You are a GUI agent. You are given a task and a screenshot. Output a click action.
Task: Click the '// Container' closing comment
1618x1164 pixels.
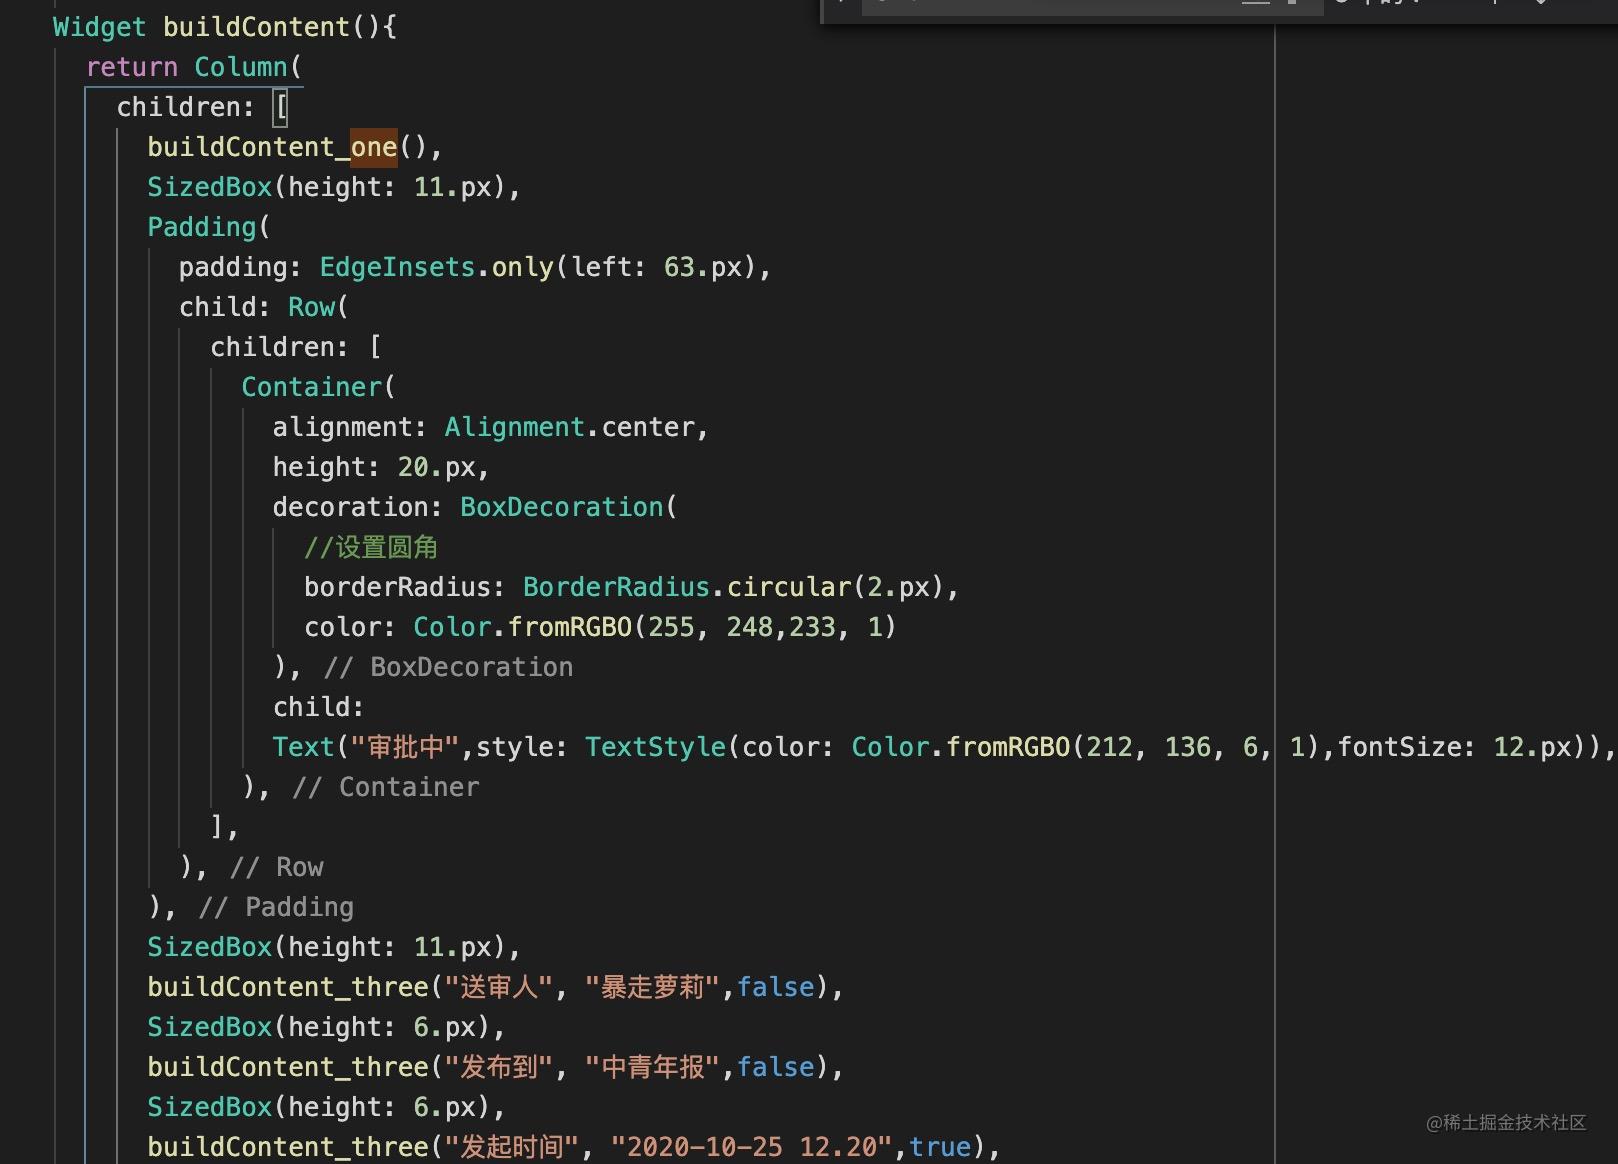point(386,787)
